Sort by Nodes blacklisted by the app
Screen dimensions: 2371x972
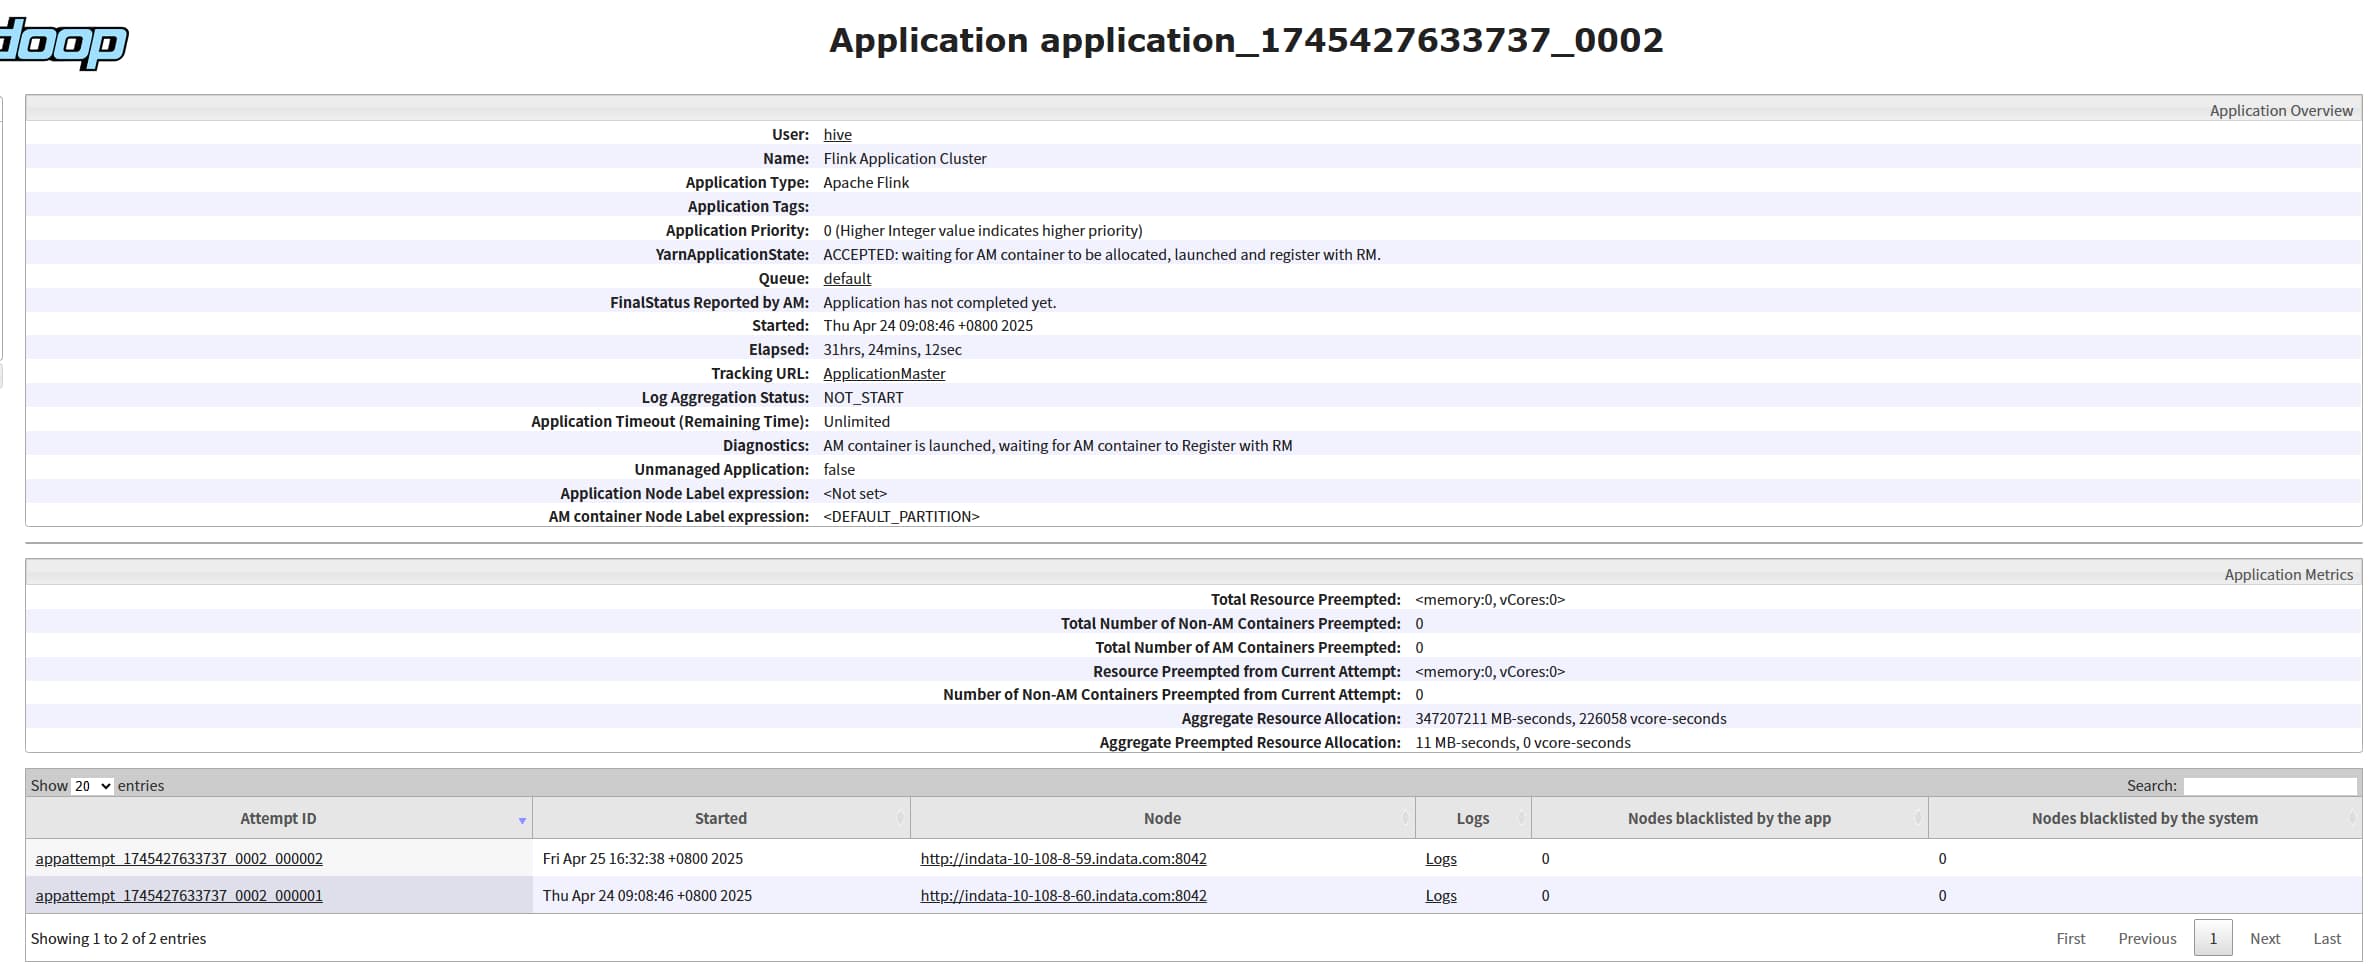(1729, 818)
